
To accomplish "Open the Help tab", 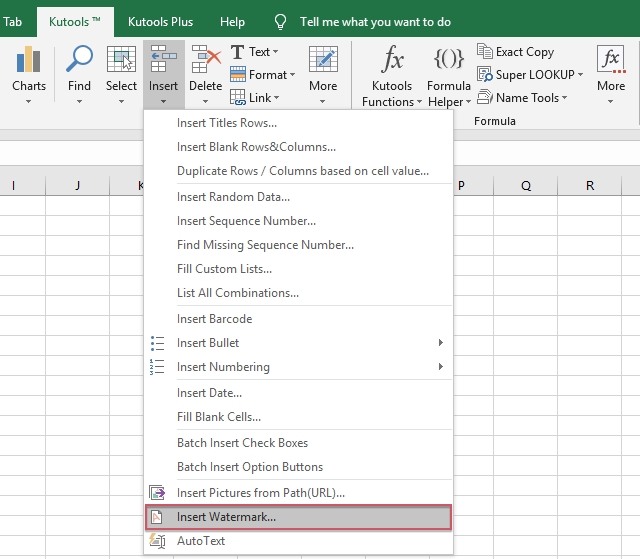I will tap(232, 22).
